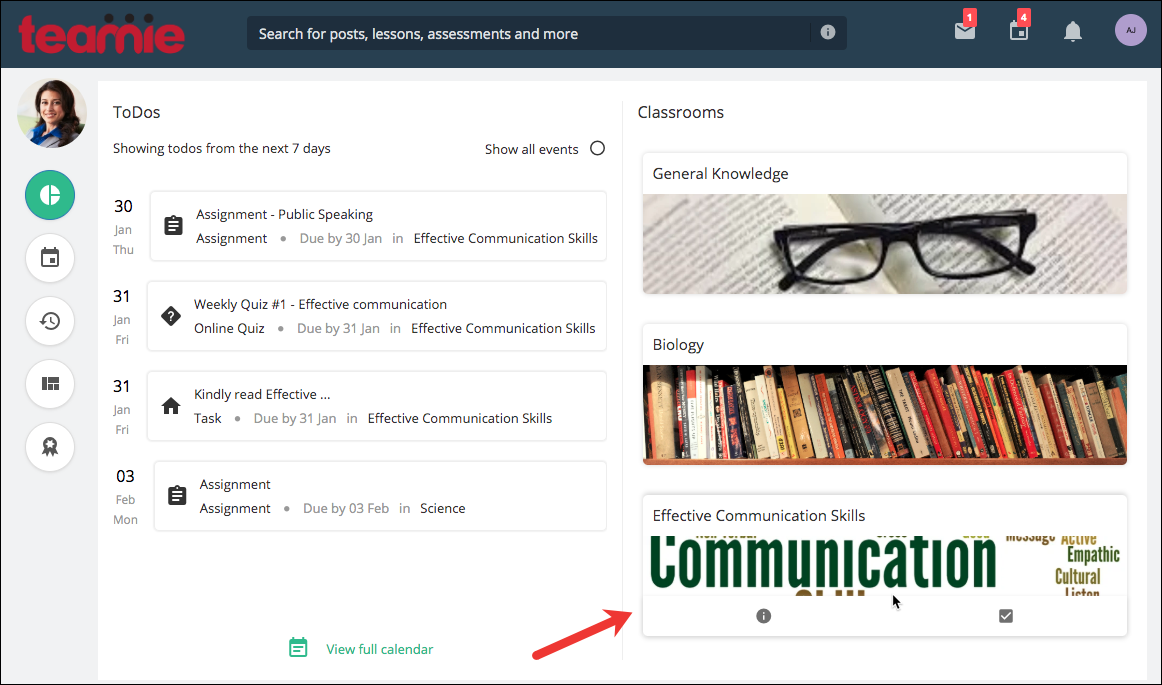The height and width of the screenshot is (685, 1162).
Task: Open Effective Communication Skills link in Public Speaking row
Action: click(x=505, y=238)
